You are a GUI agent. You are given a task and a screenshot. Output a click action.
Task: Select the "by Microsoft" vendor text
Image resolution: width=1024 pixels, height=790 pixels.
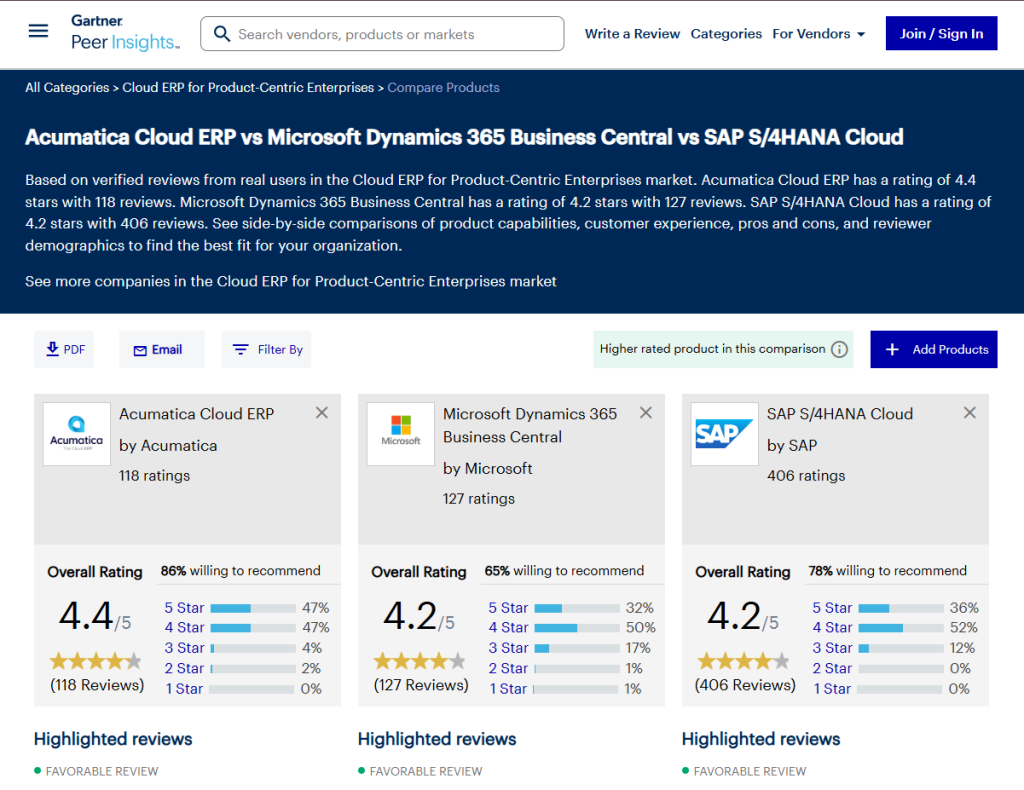click(x=487, y=468)
